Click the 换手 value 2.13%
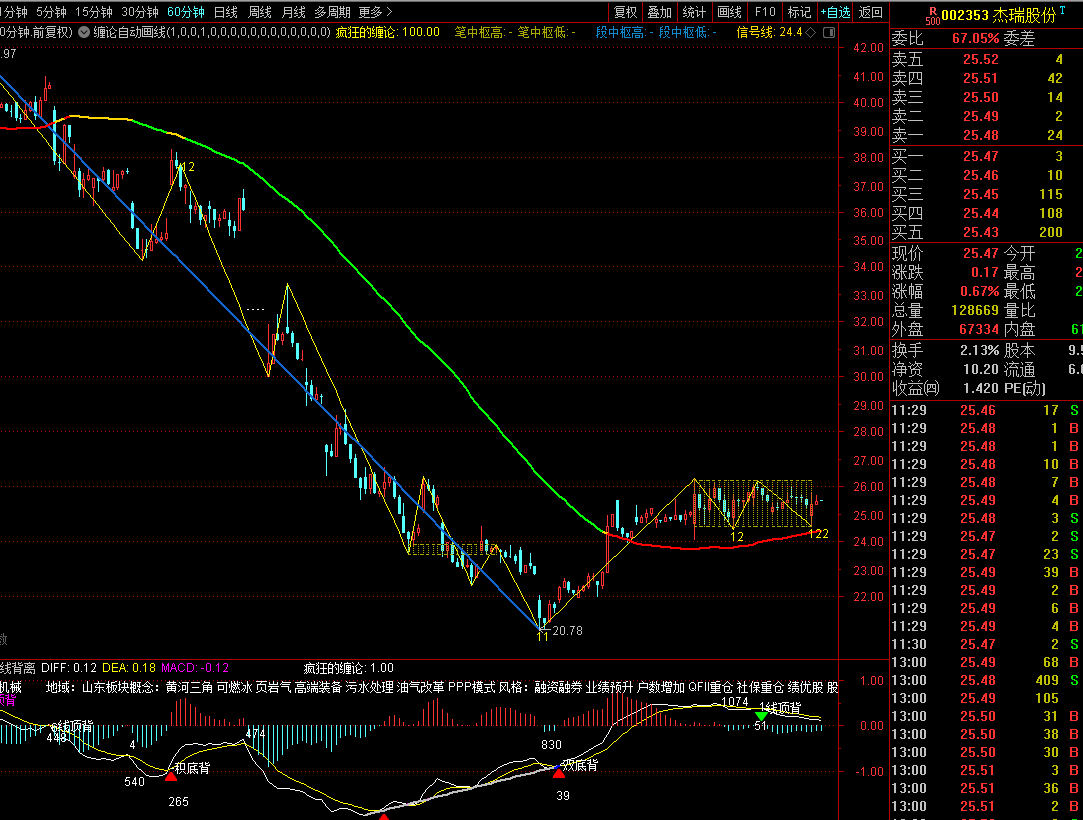Viewport: 1083px width, 820px height. [979, 350]
